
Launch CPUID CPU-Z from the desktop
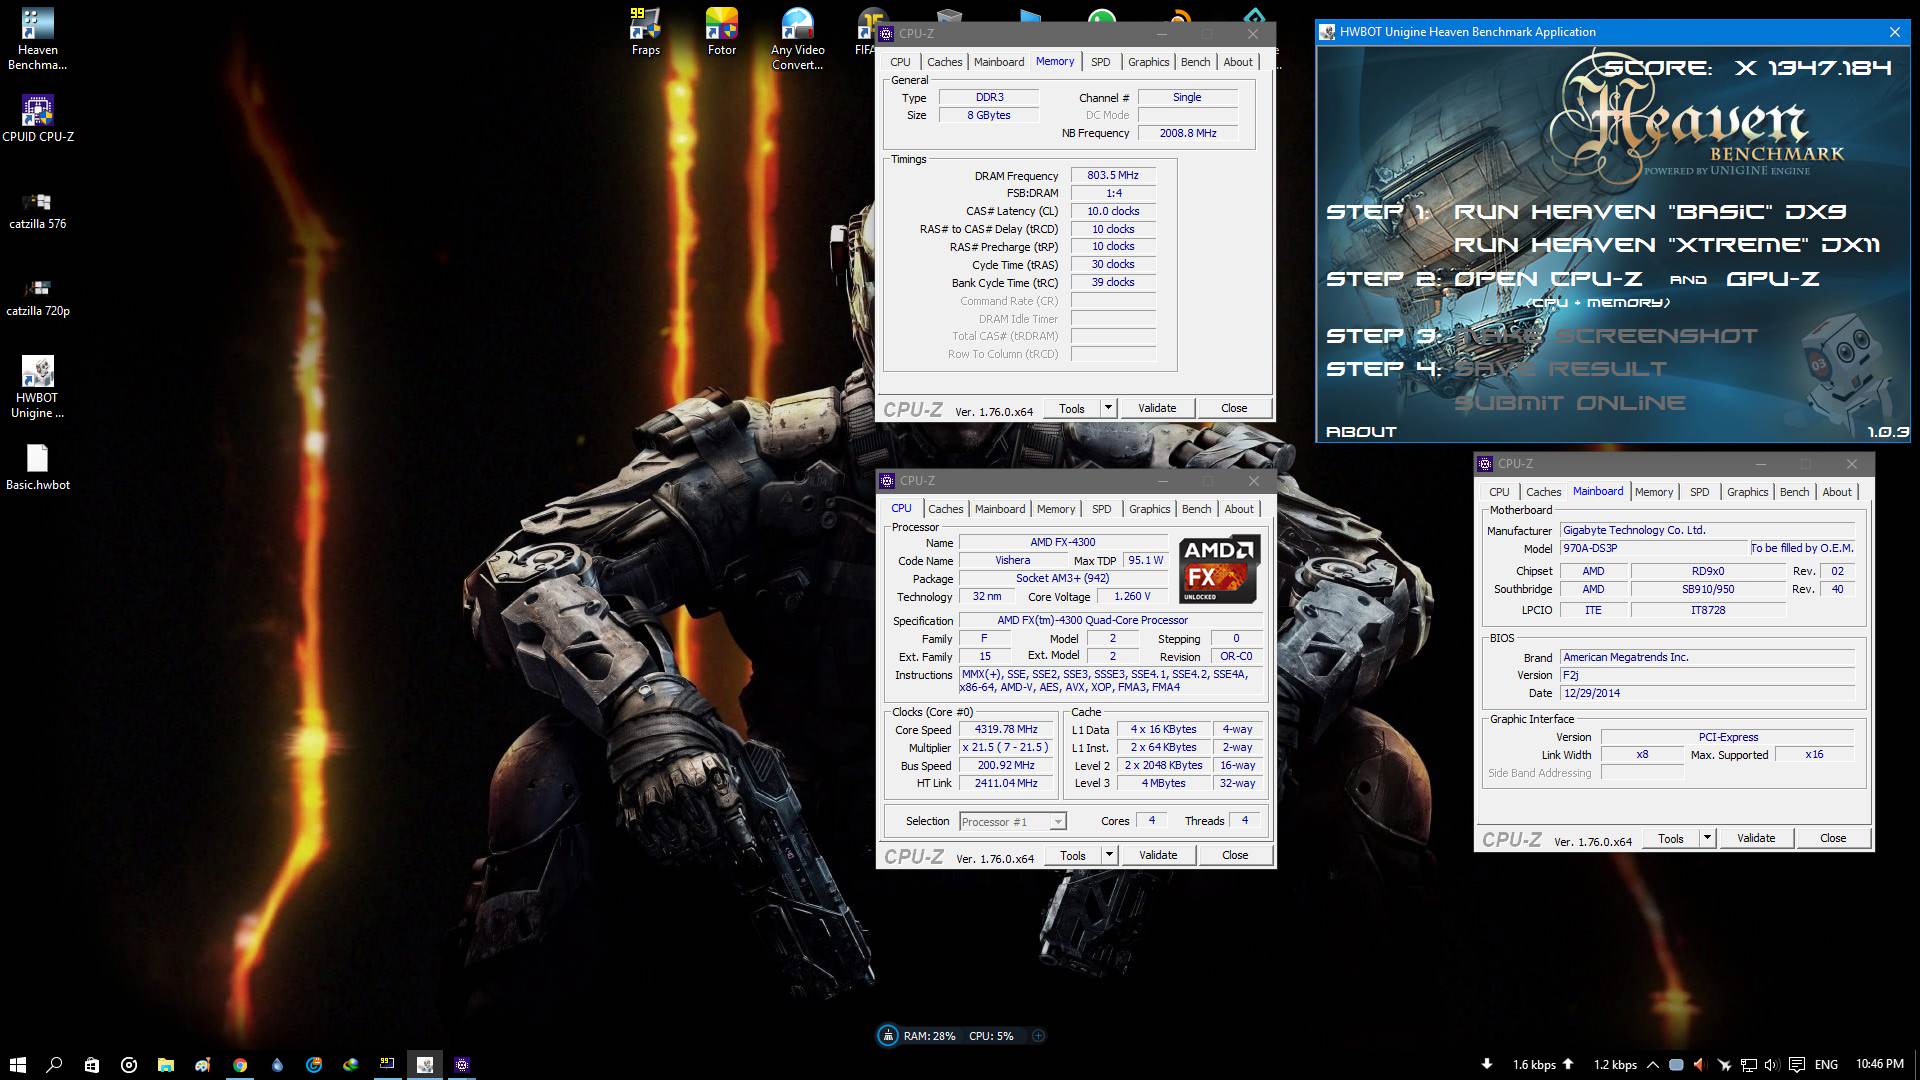point(38,119)
